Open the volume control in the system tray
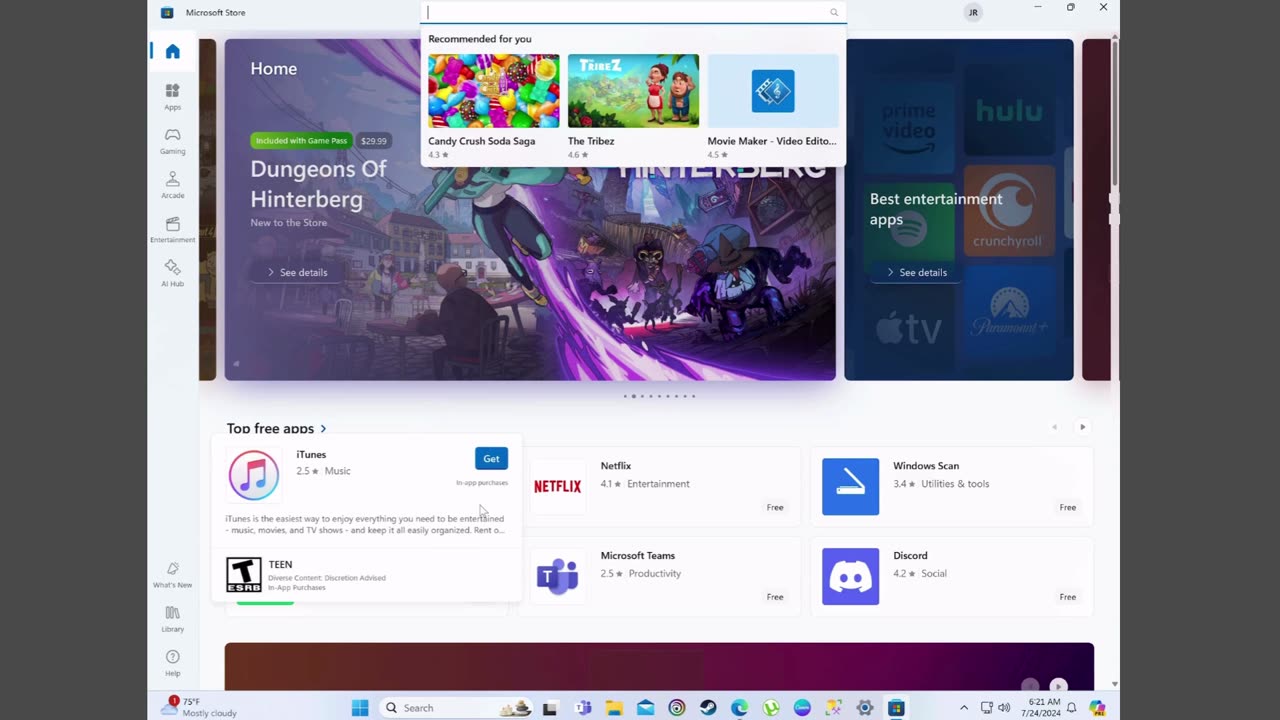Viewport: 1280px width, 720px height. [x=1004, y=707]
